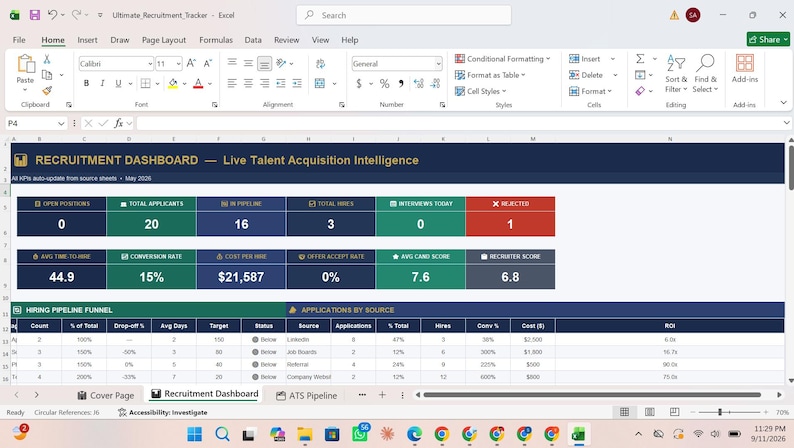794x448 pixels.
Task: Open the font size dropdown
Action: click(178, 64)
